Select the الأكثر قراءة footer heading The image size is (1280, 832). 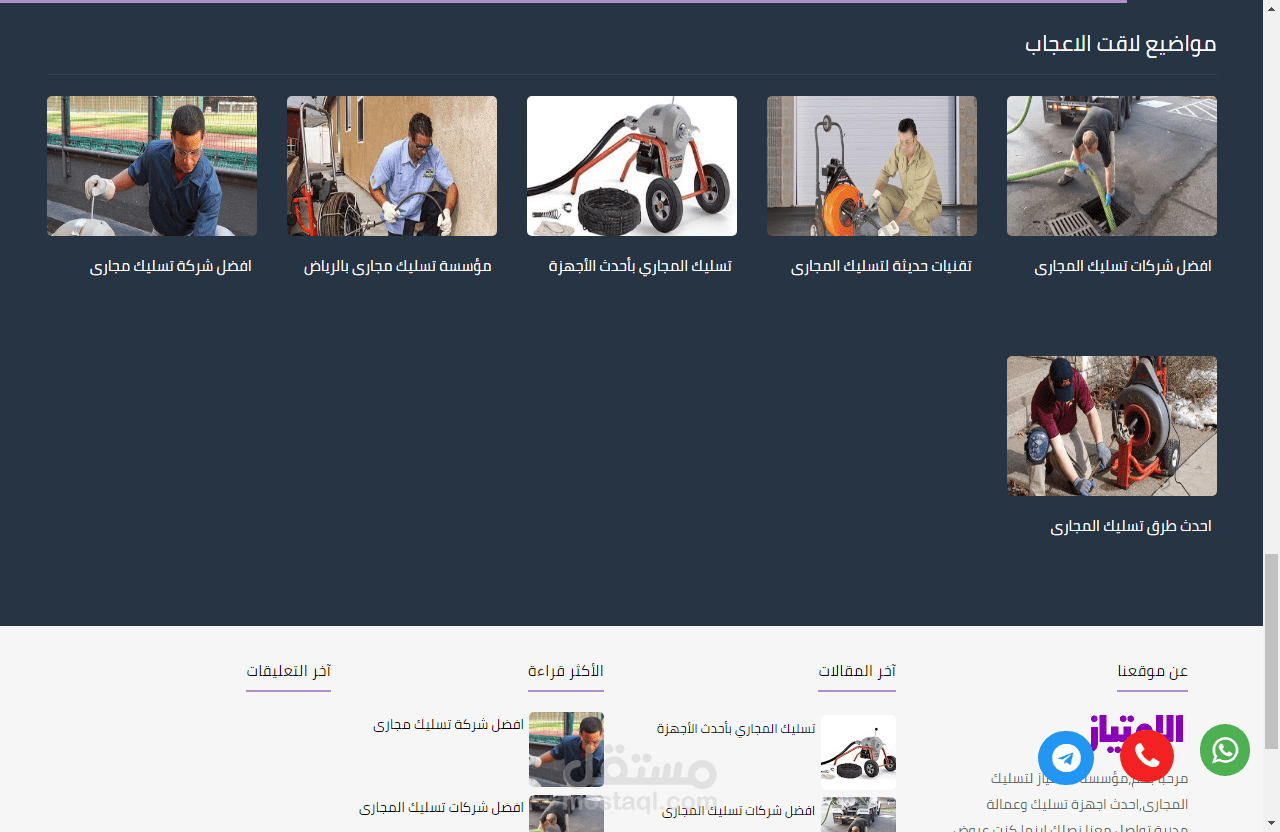click(x=566, y=671)
